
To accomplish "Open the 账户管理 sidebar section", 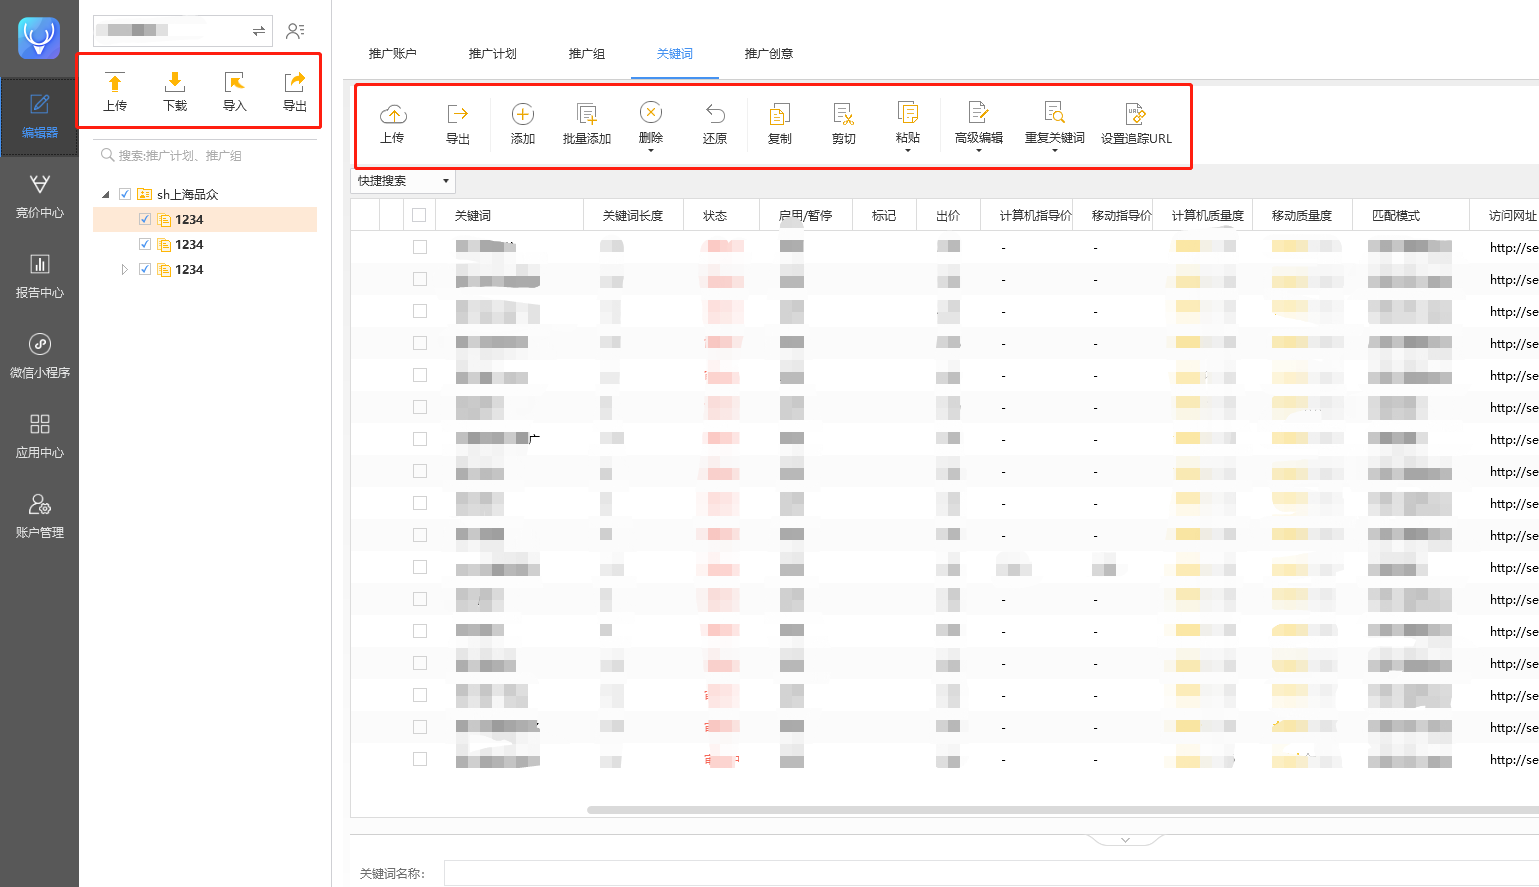I will 39,516.
